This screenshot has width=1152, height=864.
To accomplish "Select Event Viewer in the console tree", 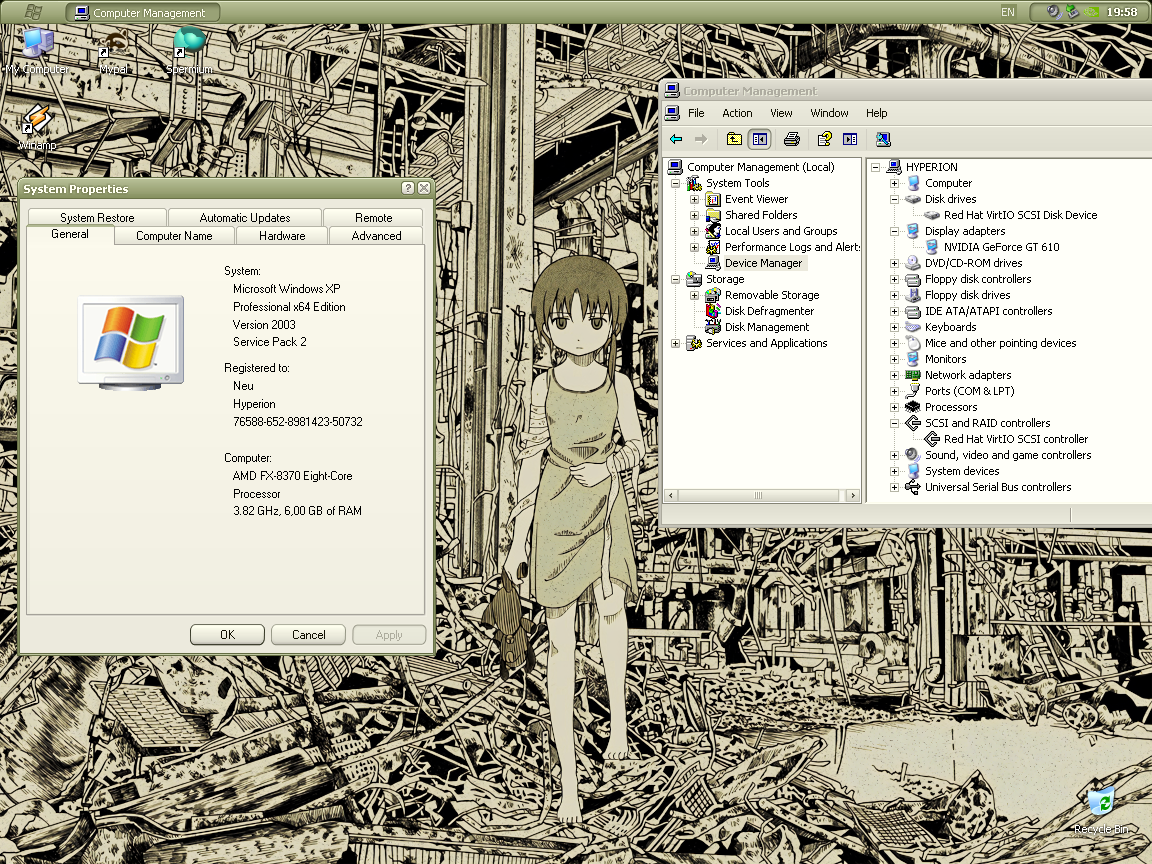I will coord(756,199).
